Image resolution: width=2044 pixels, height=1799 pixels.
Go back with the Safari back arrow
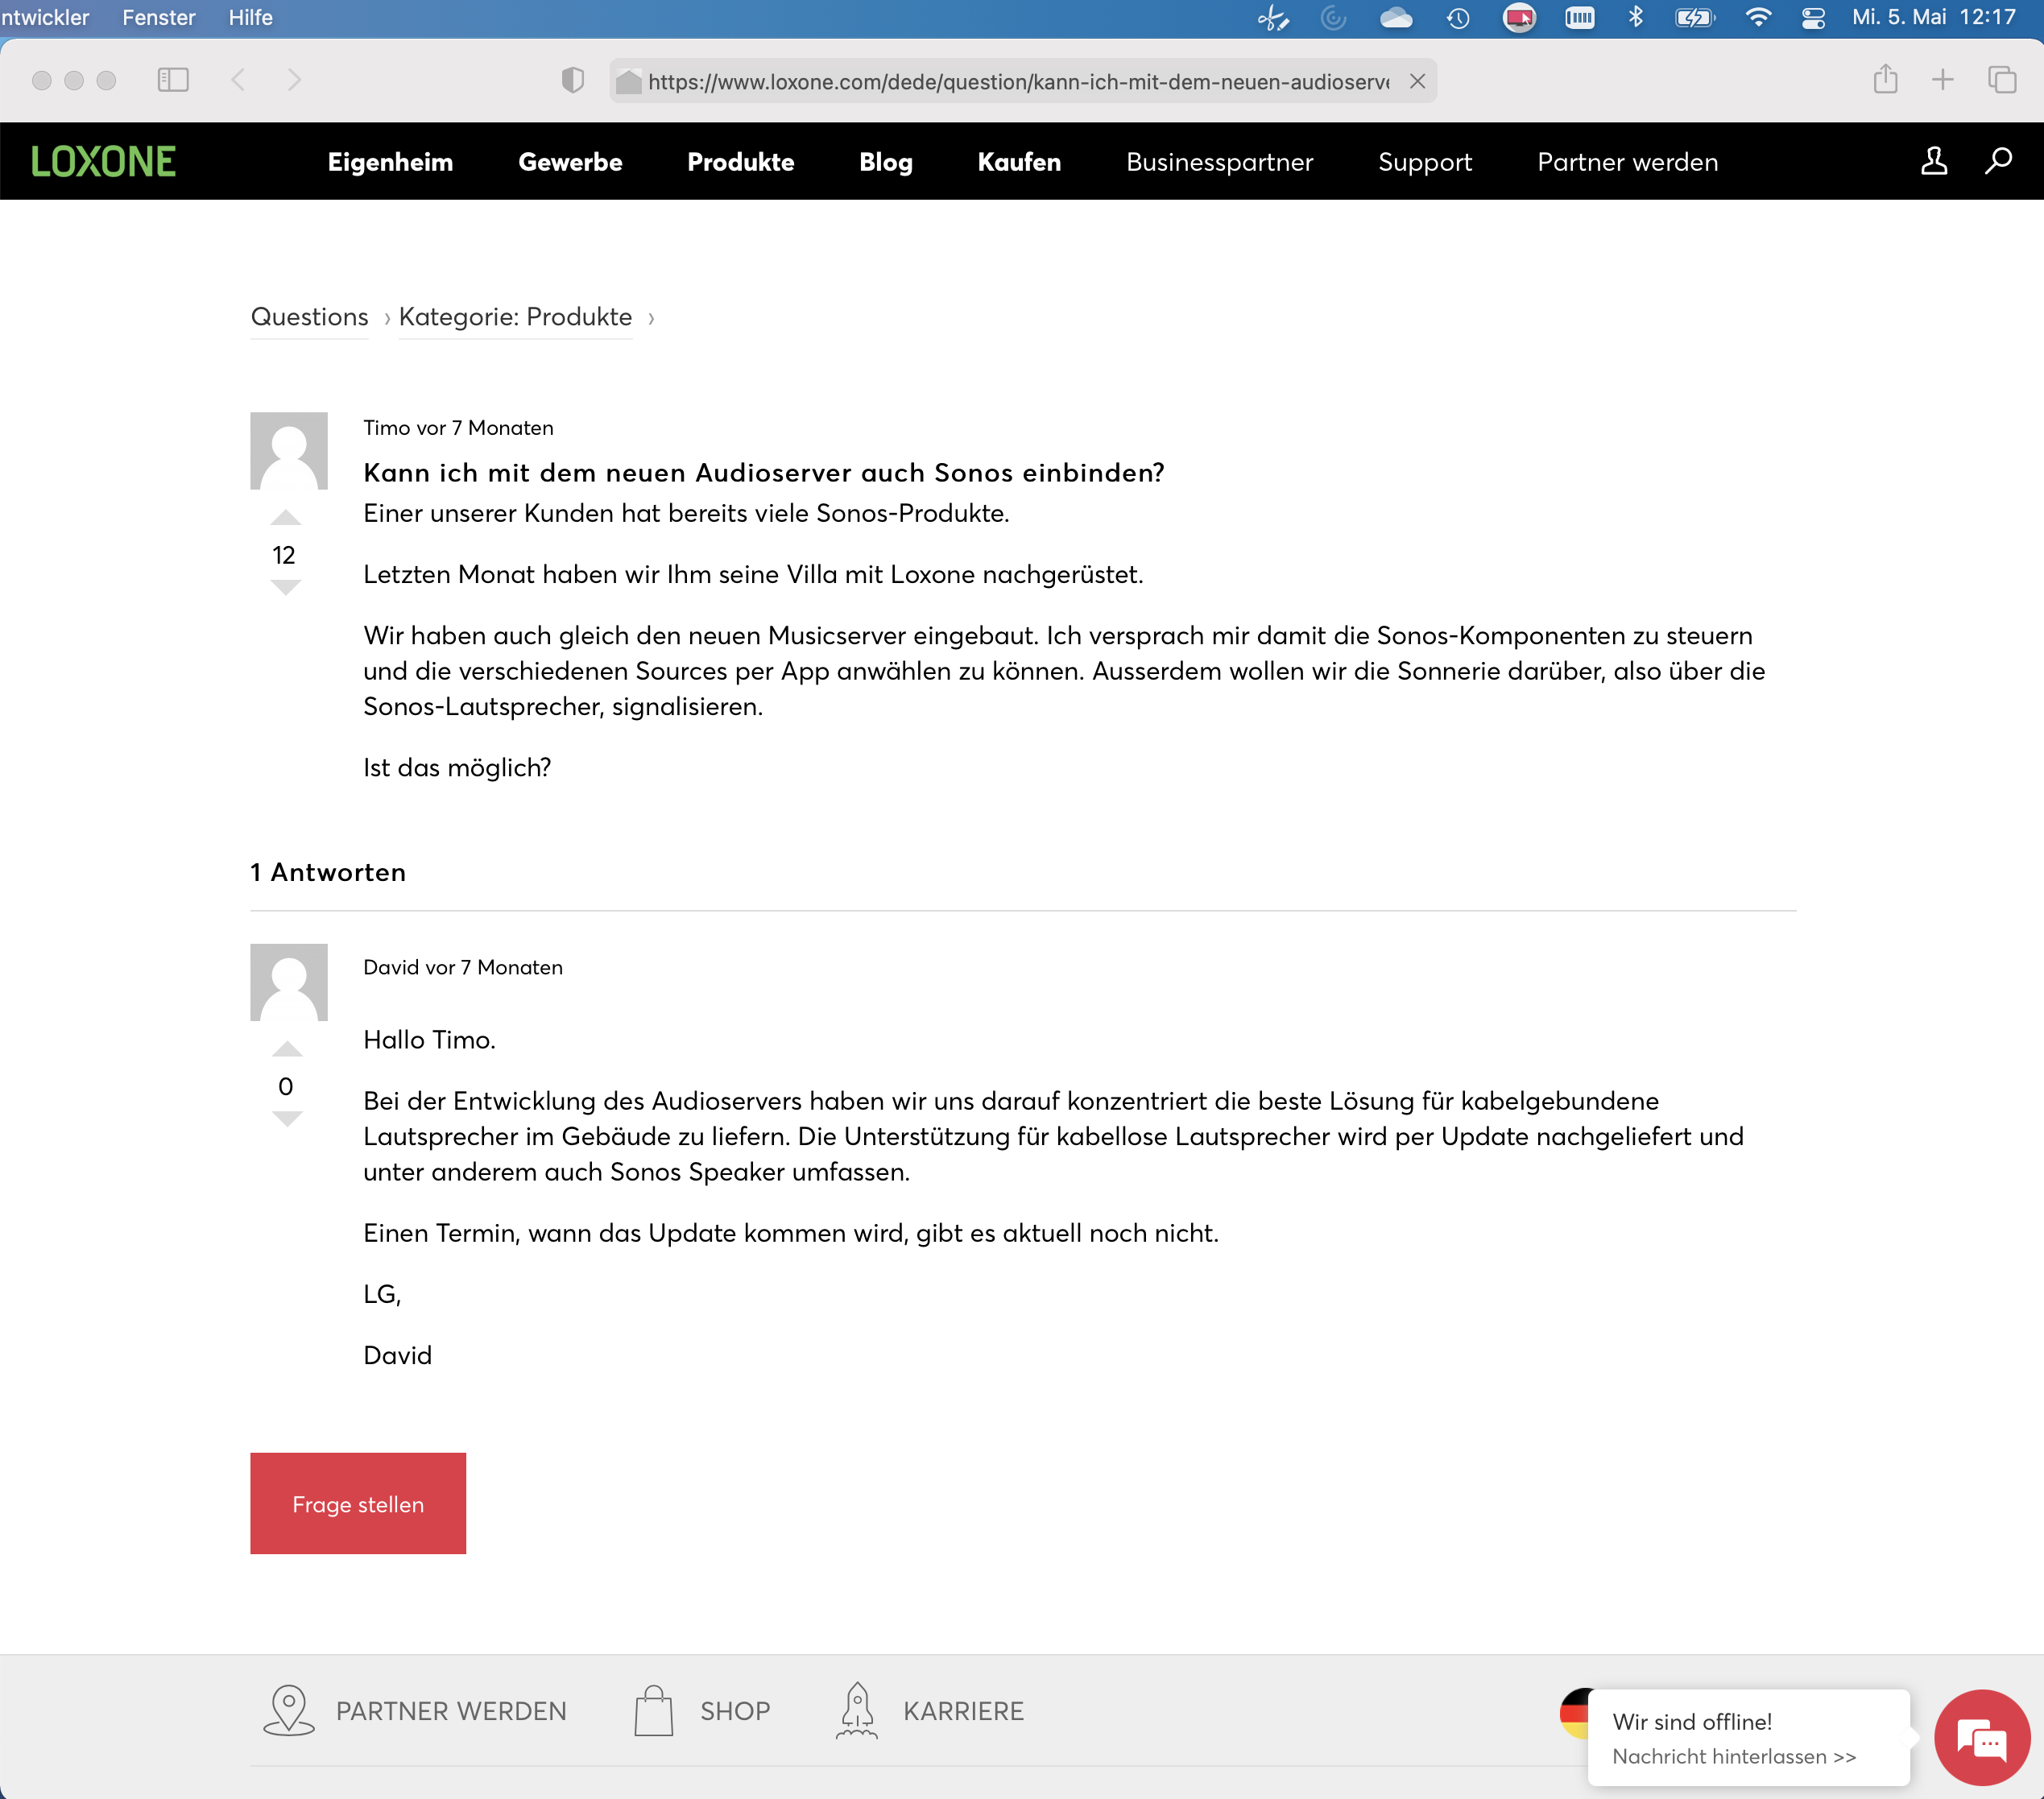click(238, 80)
